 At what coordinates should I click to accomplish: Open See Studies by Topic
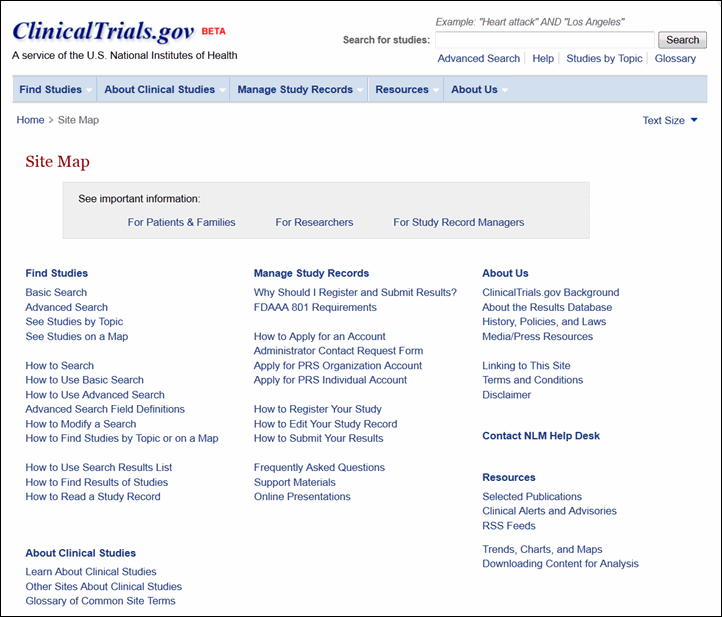[74, 321]
